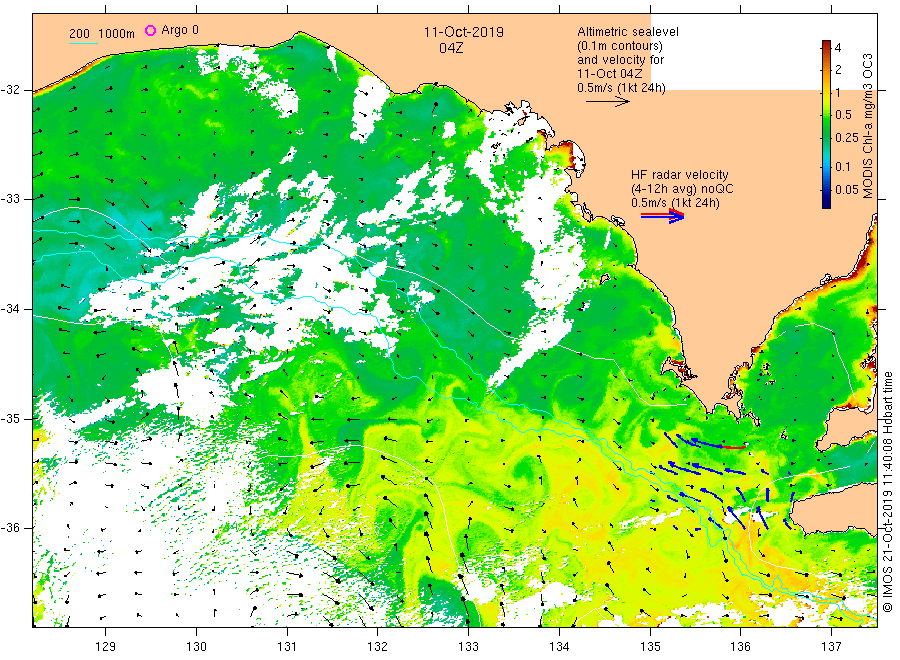Click the latitude label -34

pyautogui.click(x=10, y=309)
